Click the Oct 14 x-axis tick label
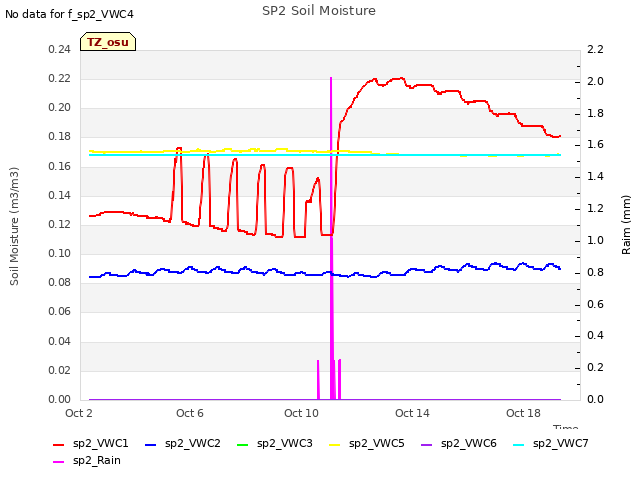Image resolution: width=640 pixels, height=480 pixels. (x=412, y=413)
